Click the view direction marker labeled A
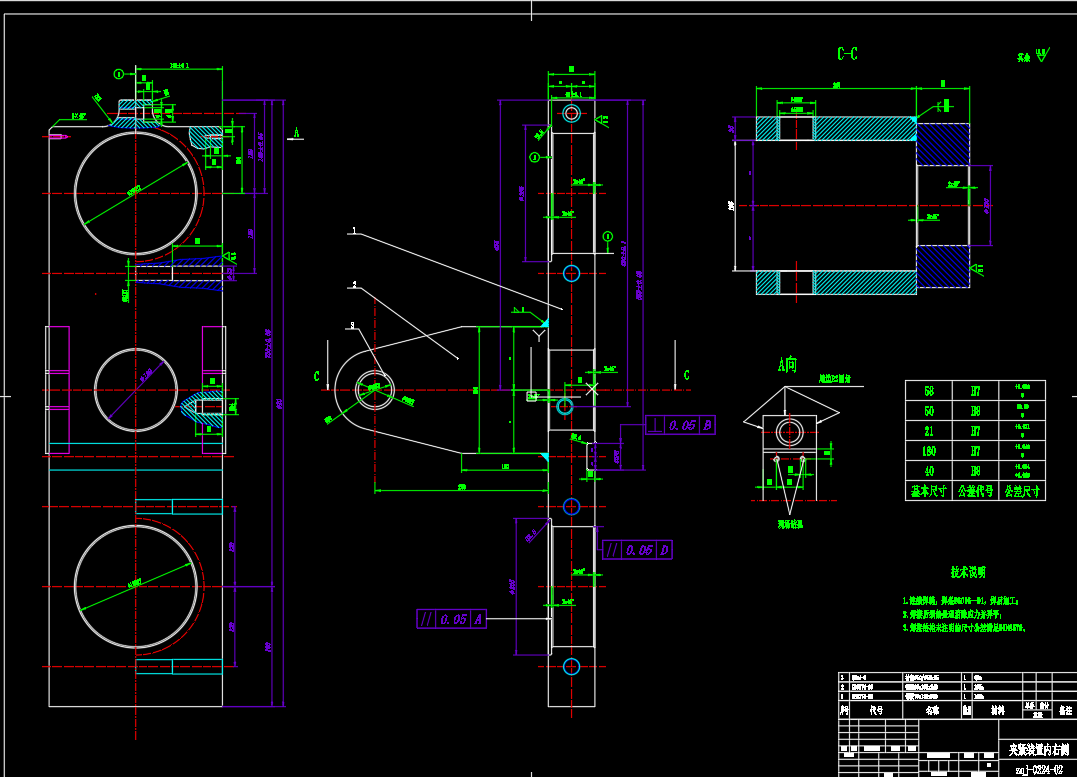This screenshot has height=777, width=1077. [x=296, y=132]
